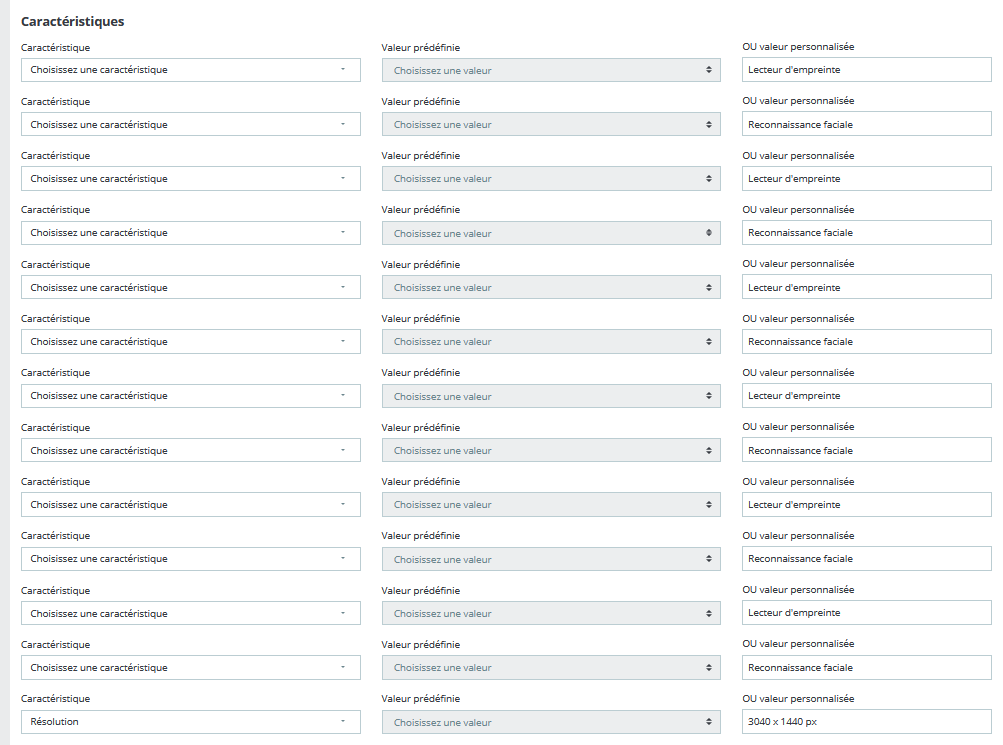Open the Résolution characteristic dropdown
Viewport: 1003px width, 745px height.
tap(191, 722)
